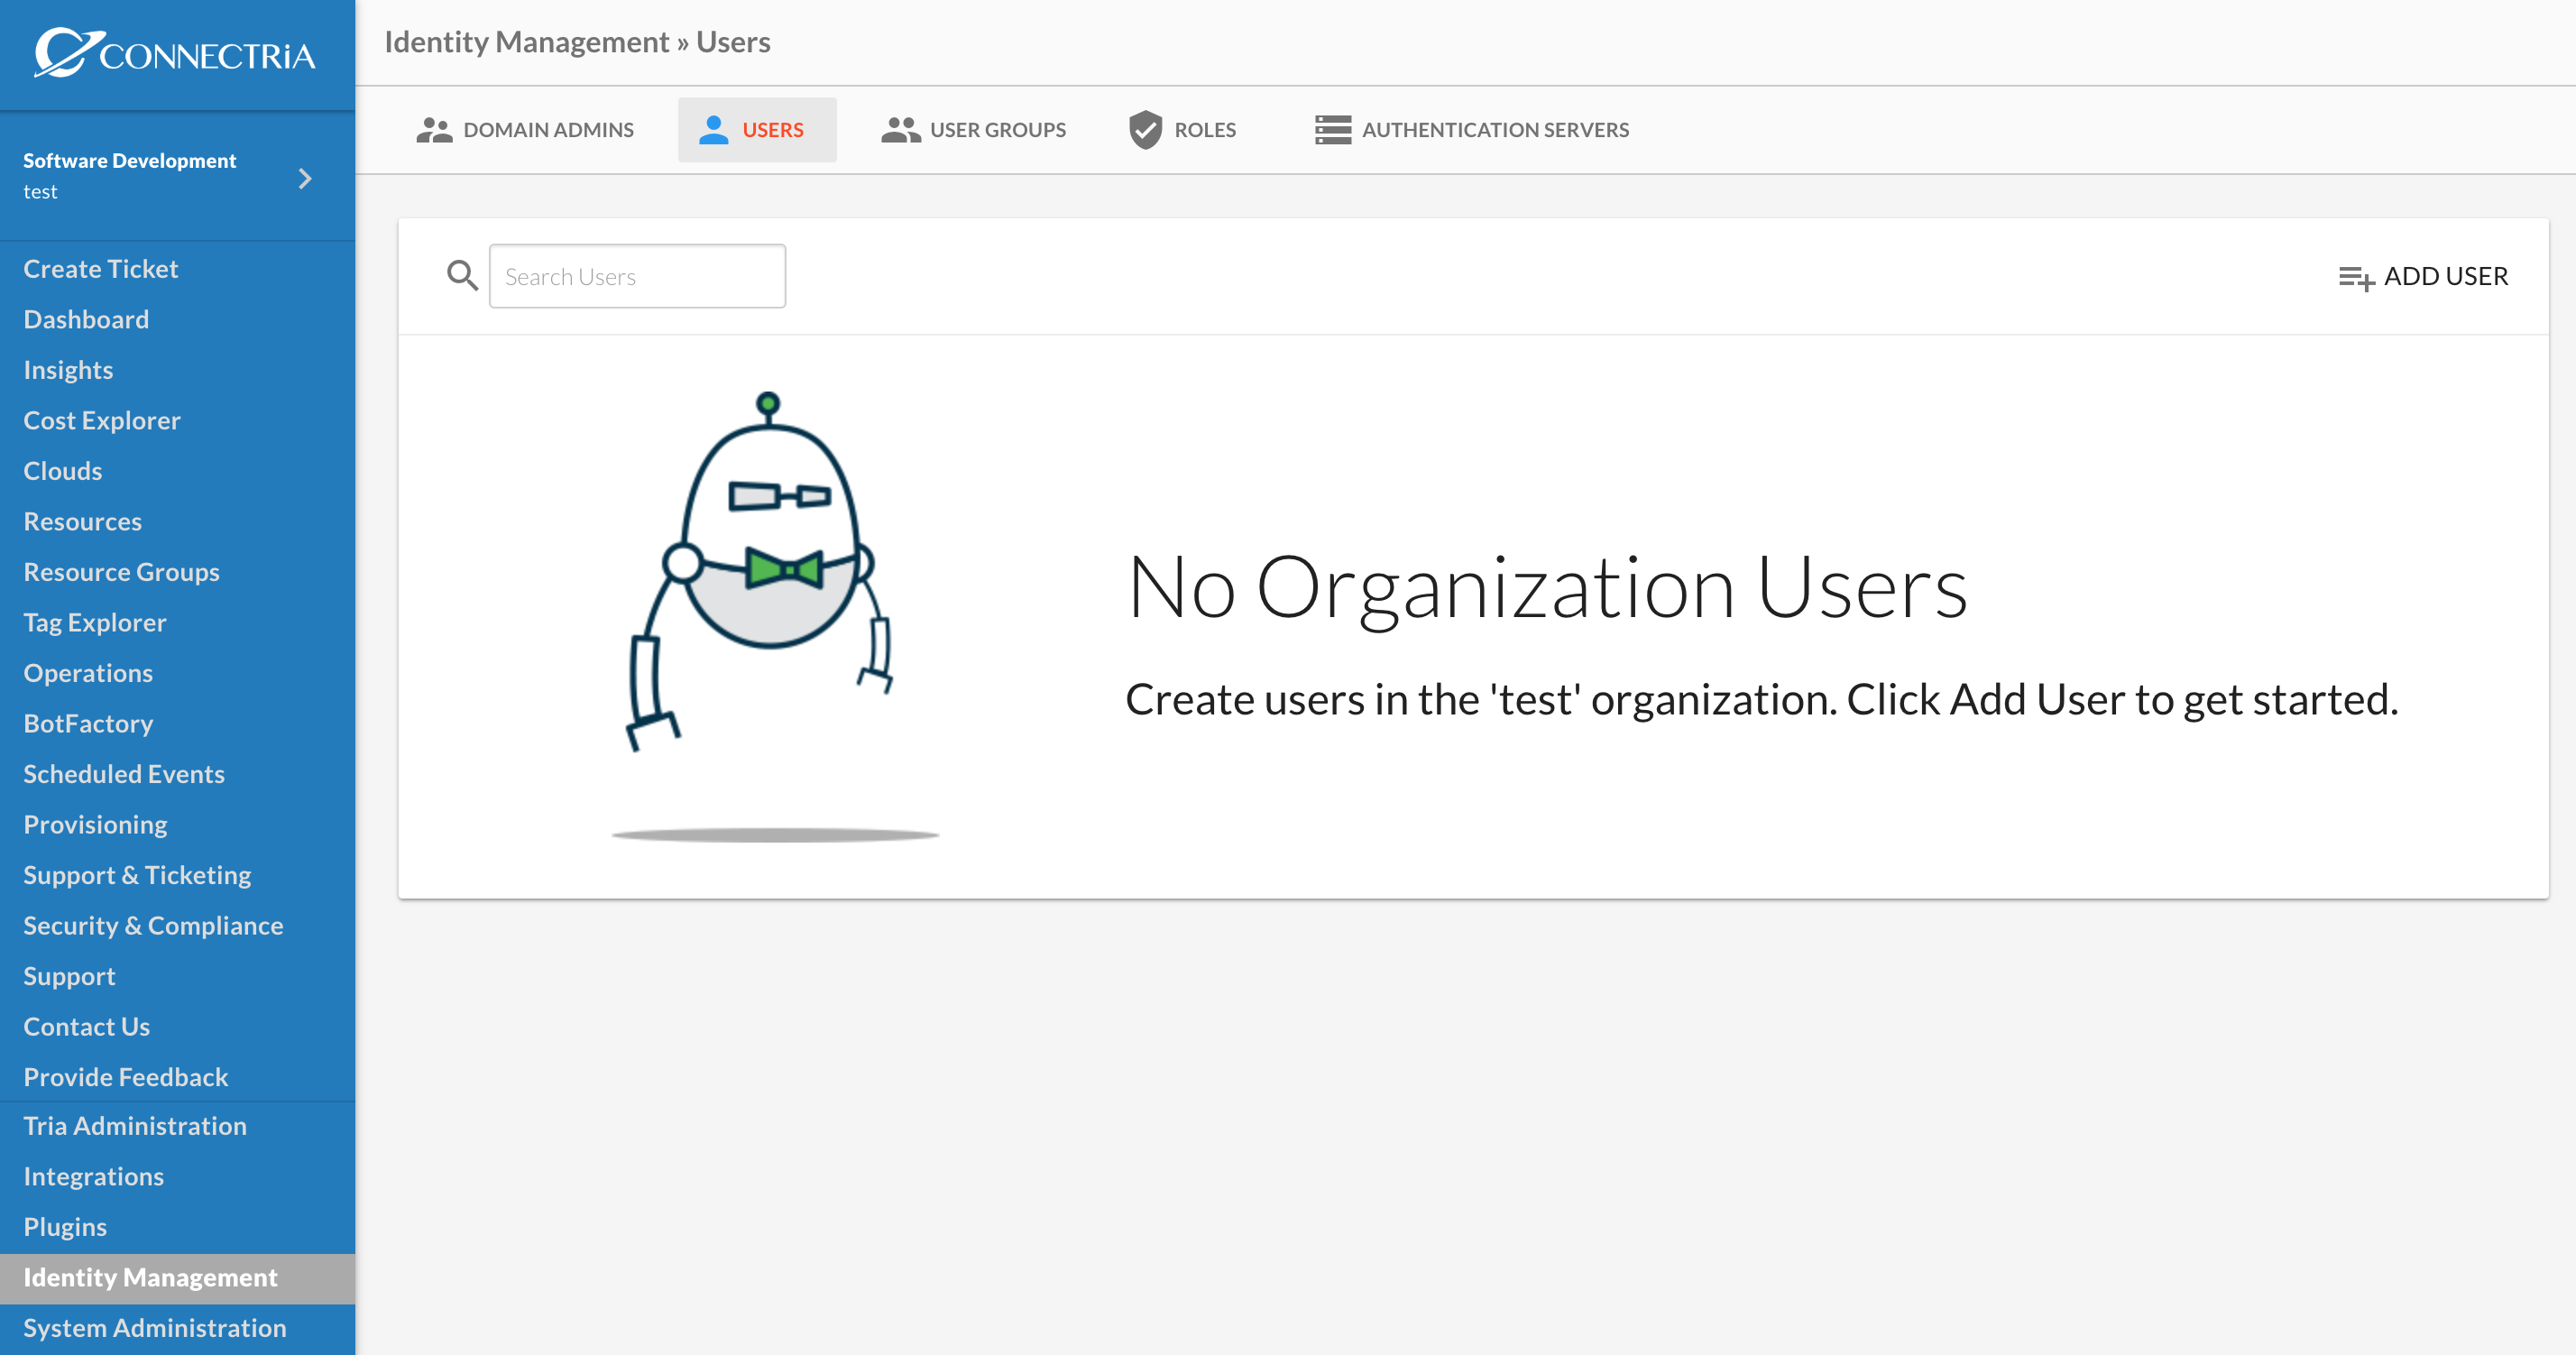This screenshot has height=1355, width=2576.
Task: Click the Roles shield icon
Action: click(x=1145, y=130)
